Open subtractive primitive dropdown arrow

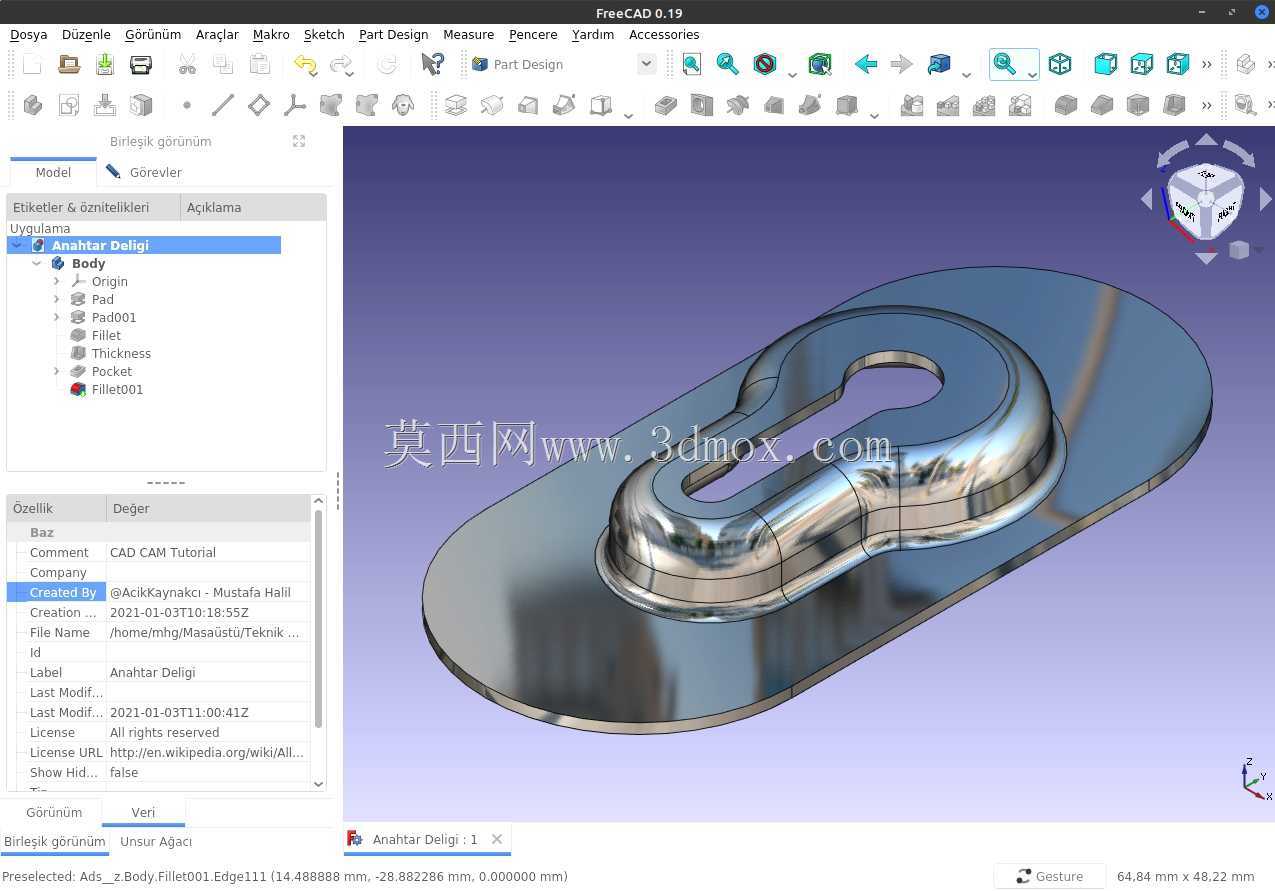(x=874, y=114)
